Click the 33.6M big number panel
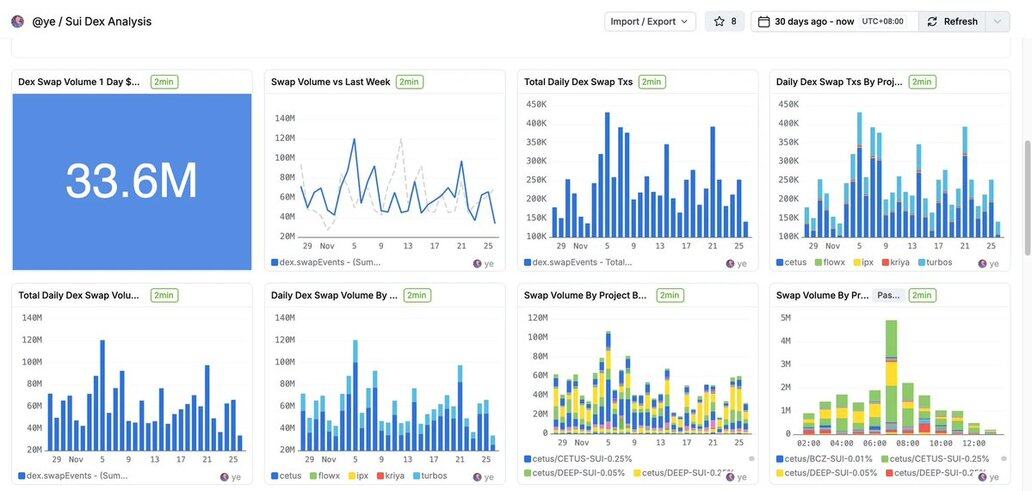Screen dimensions: 1032x491 pos(132,181)
